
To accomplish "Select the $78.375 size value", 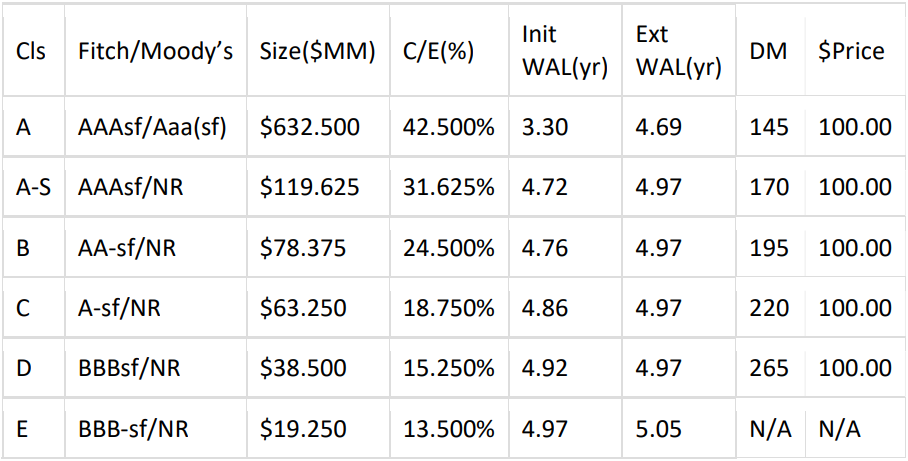I will pyautogui.click(x=303, y=248).
